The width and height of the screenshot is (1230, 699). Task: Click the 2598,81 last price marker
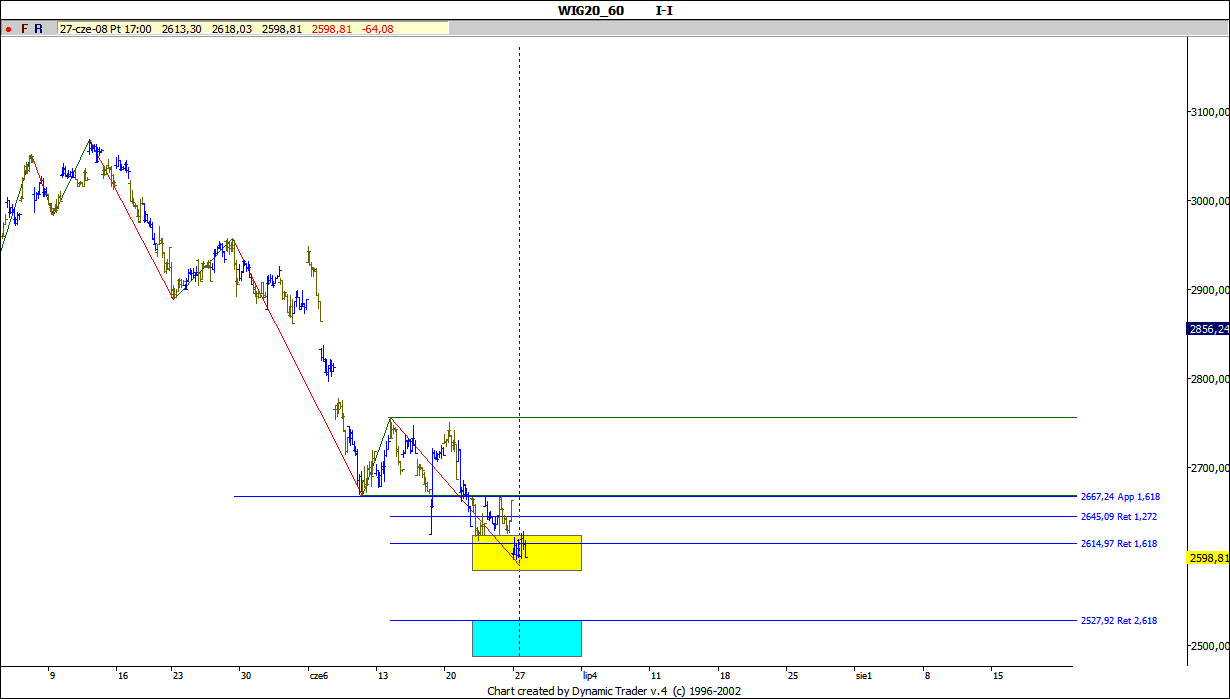pyautogui.click(x=1208, y=558)
